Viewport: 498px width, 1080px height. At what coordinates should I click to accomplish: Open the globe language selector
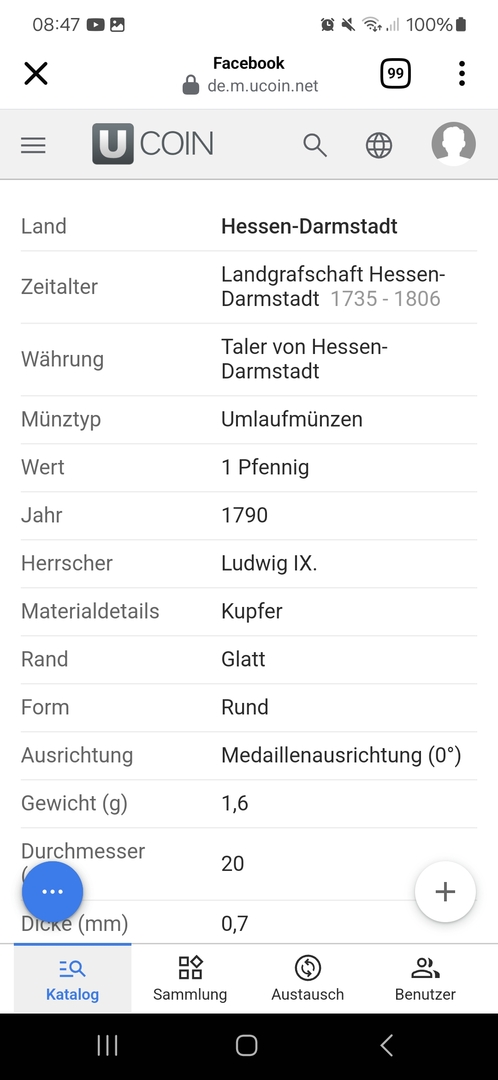[379, 145]
